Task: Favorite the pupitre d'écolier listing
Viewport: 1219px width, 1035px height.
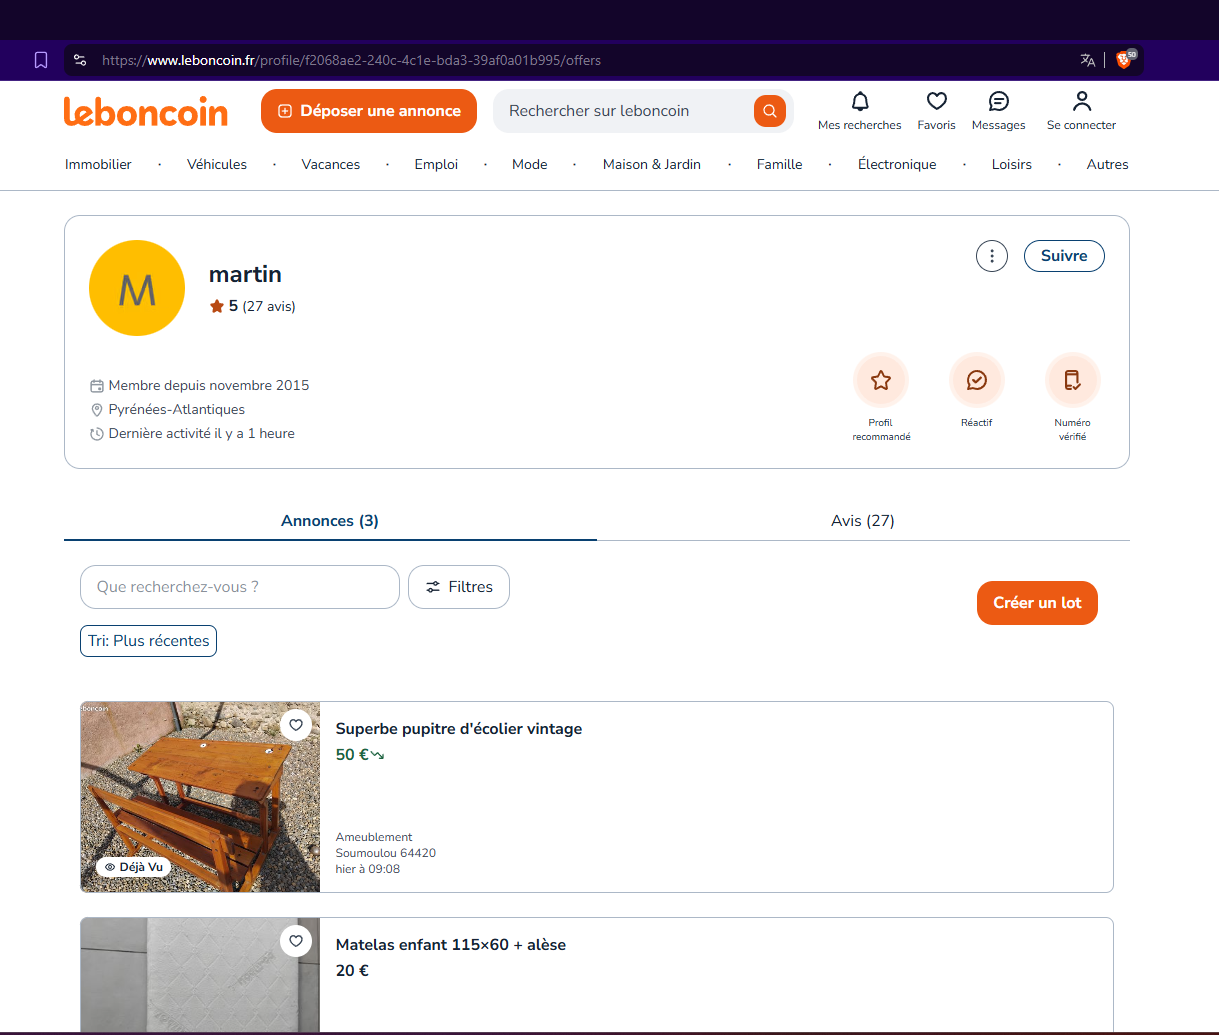Action: point(295,725)
